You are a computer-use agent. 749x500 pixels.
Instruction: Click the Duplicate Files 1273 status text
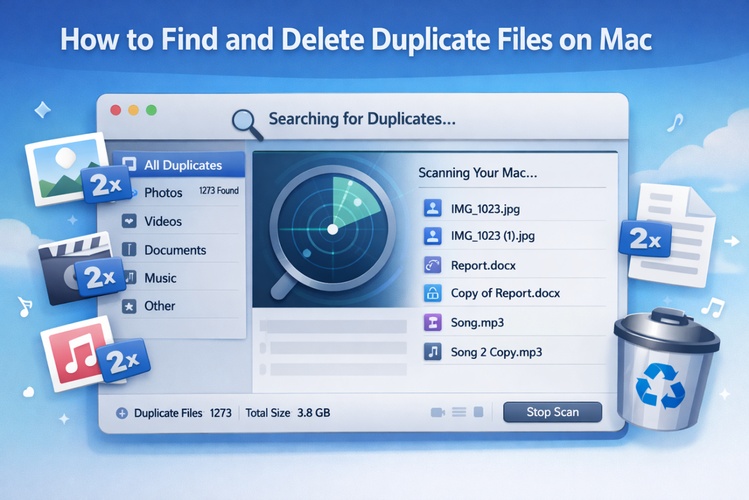(182, 413)
